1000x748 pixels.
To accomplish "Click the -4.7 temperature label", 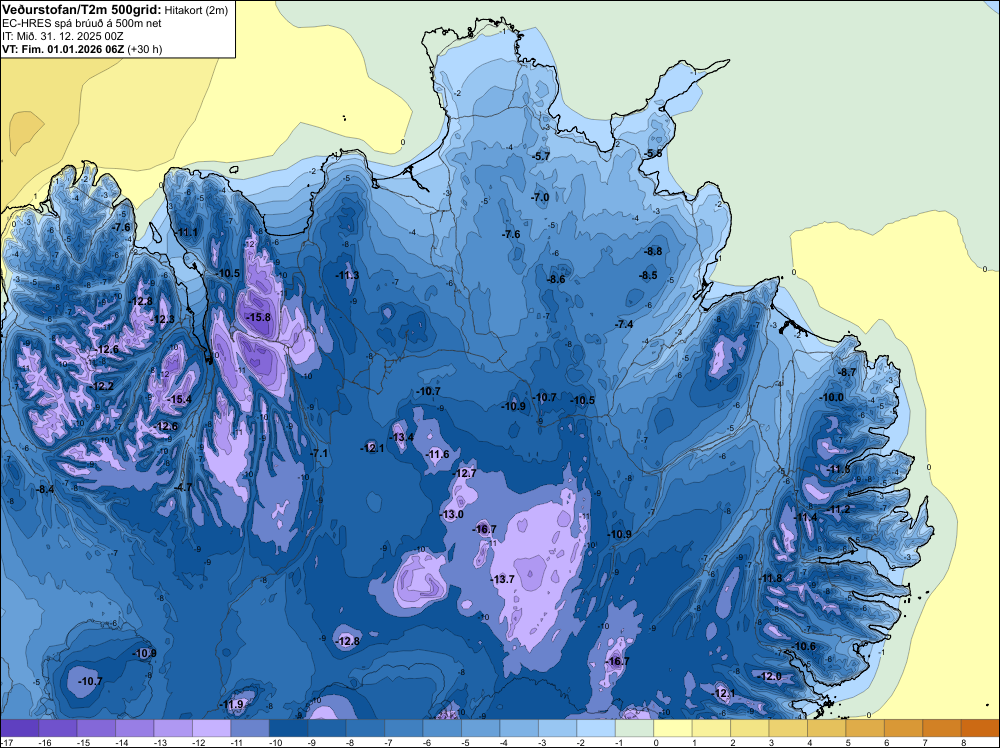I will 183,487.
